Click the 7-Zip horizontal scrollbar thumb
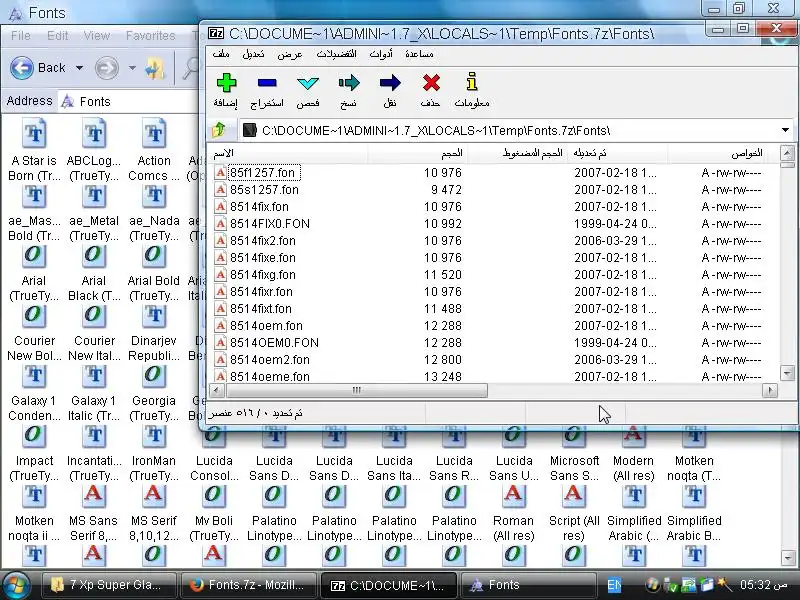 [357, 390]
